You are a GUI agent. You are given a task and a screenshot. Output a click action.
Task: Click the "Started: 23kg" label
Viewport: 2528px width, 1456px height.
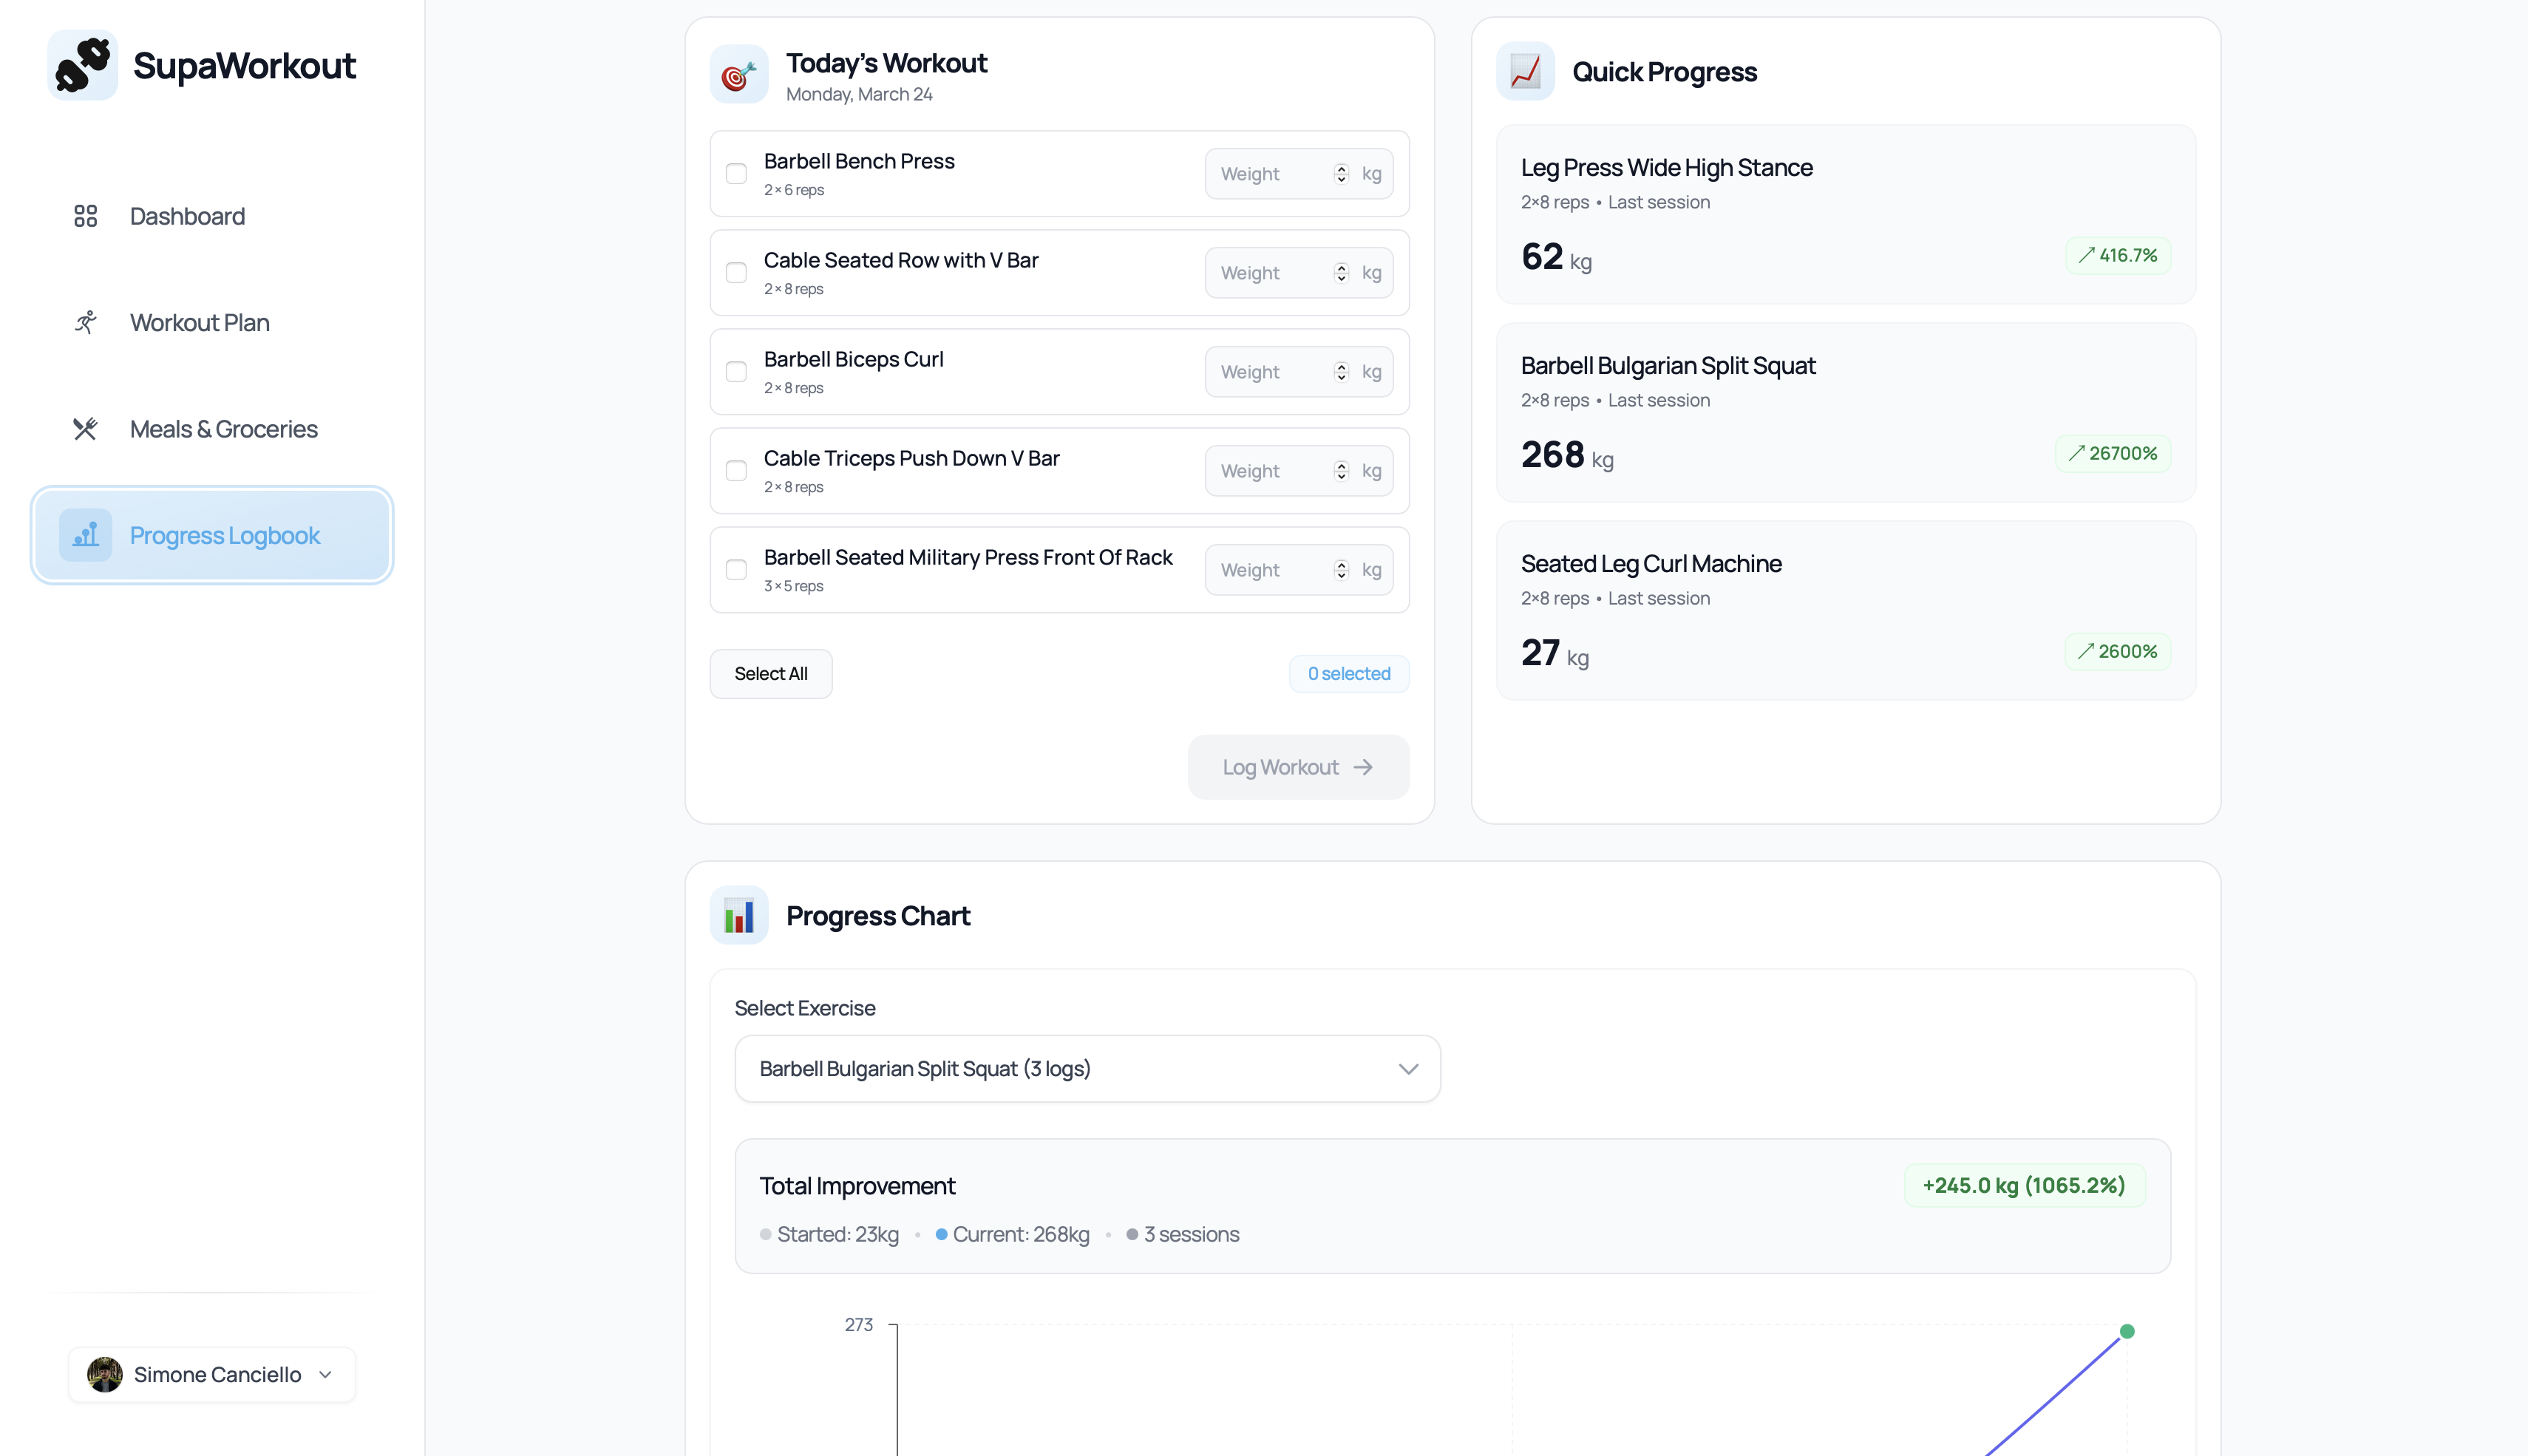838,1234
